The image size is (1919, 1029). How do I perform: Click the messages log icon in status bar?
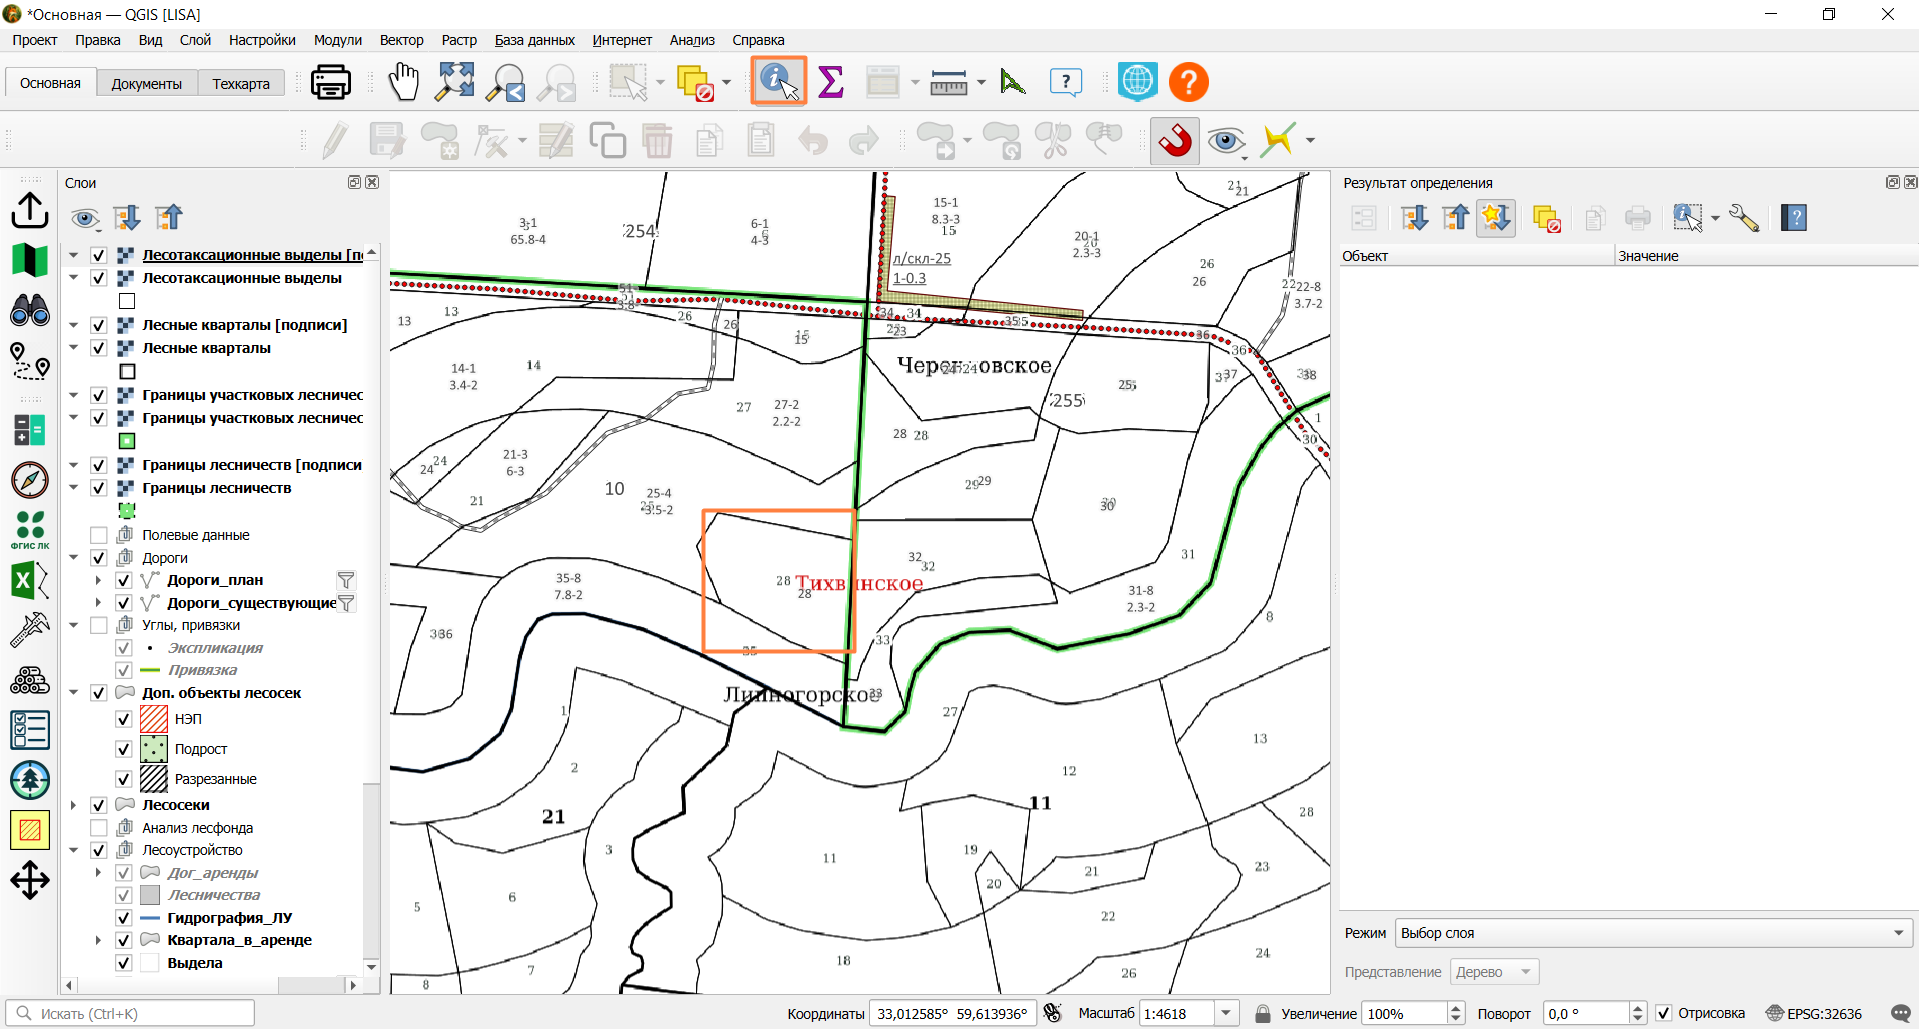pyautogui.click(x=1901, y=1013)
